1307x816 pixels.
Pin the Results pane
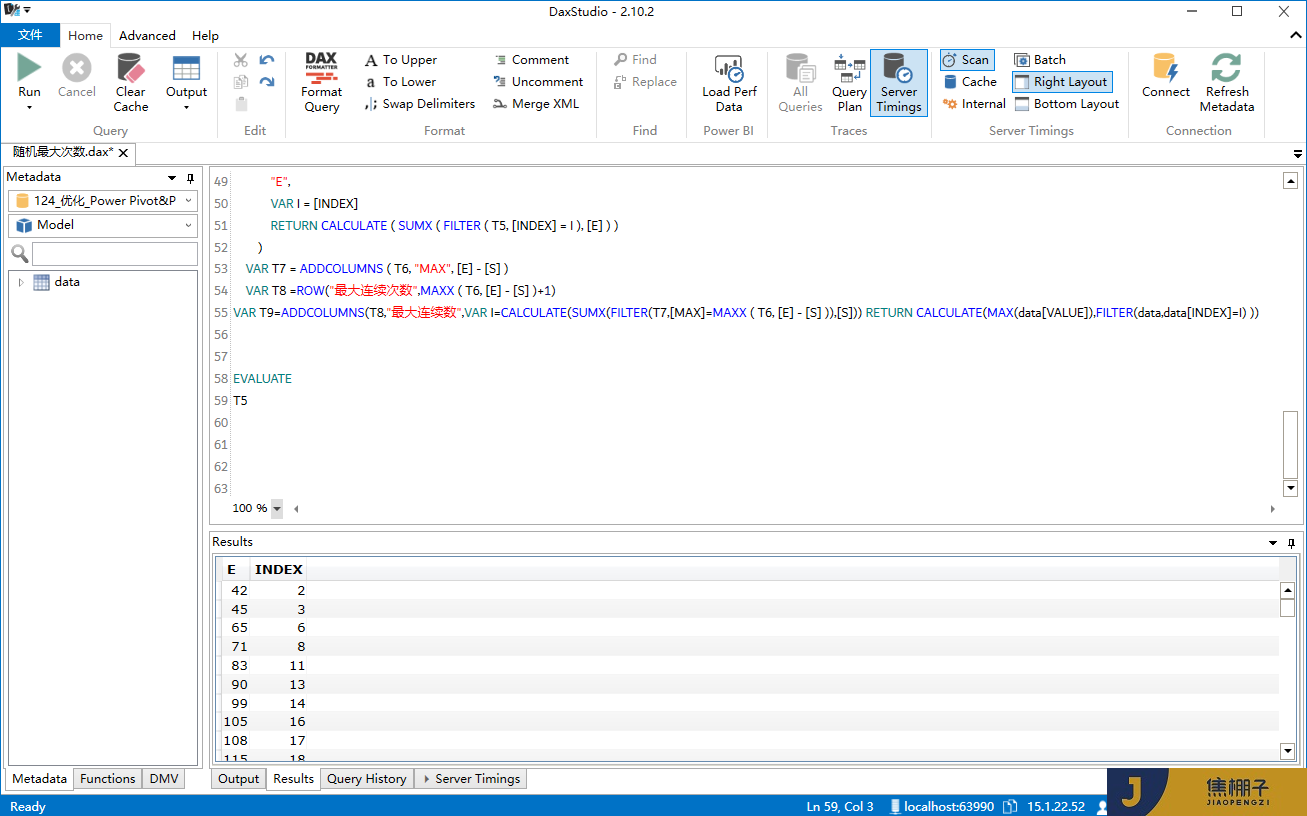click(1291, 543)
